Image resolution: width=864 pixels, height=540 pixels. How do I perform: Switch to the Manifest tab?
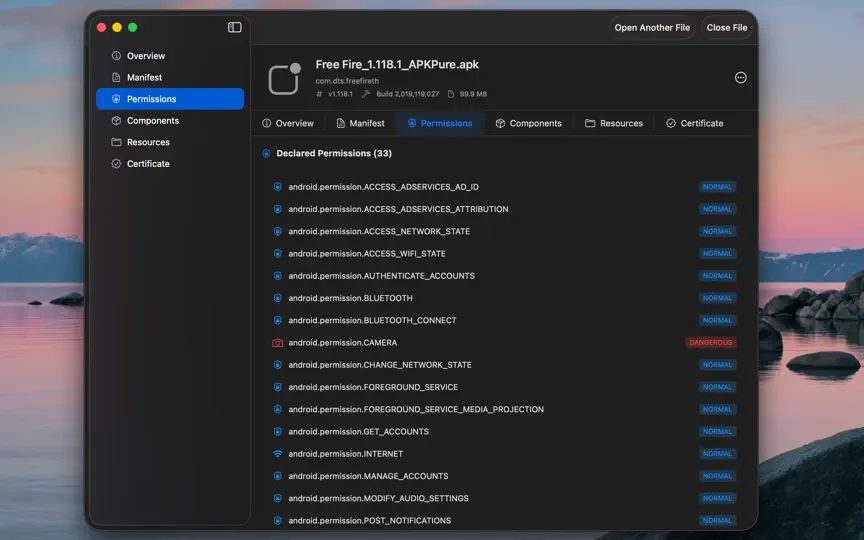click(360, 123)
